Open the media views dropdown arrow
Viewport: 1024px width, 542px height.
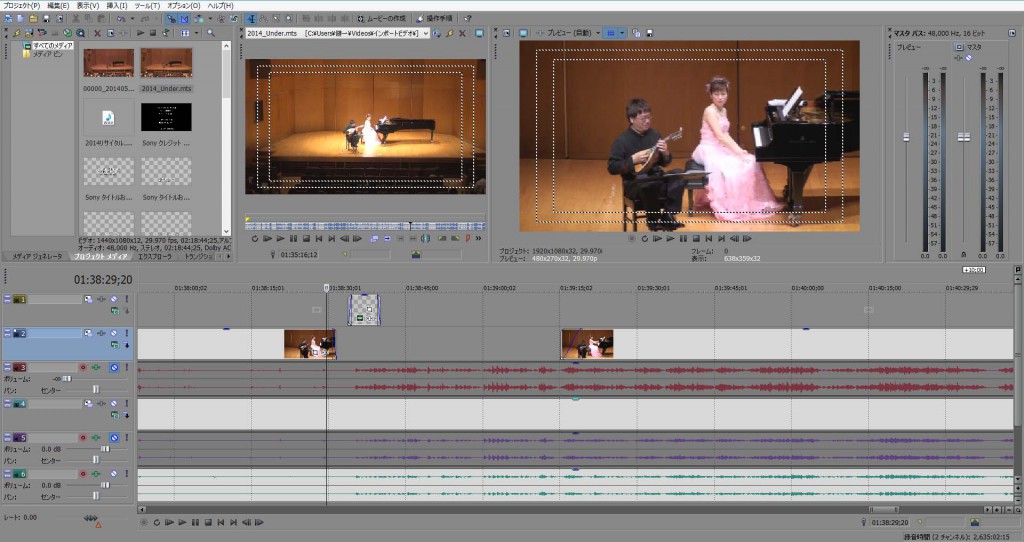click(x=196, y=33)
